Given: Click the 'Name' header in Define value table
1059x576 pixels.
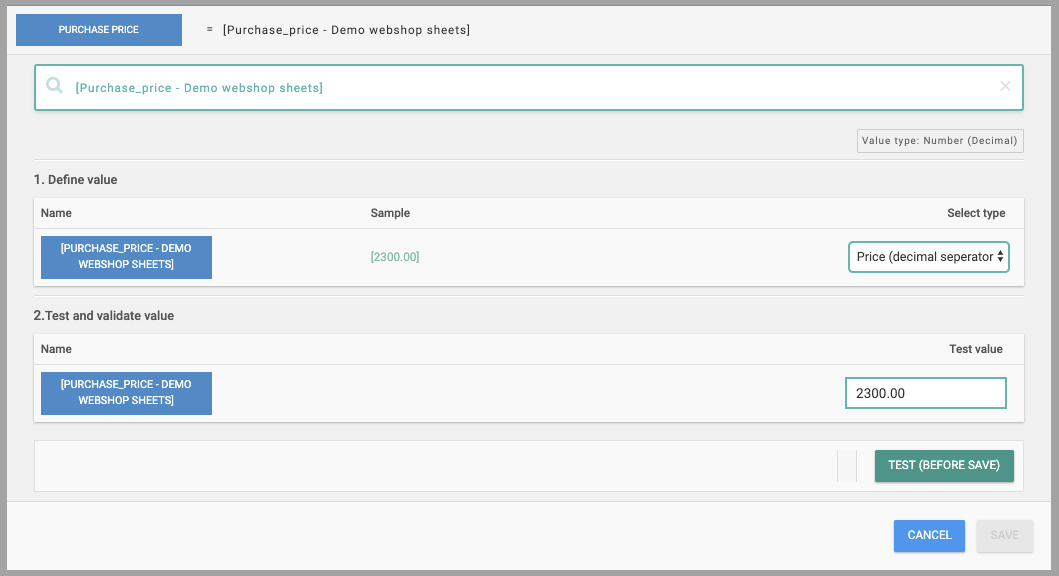Looking at the screenshot, I should [56, 213].
